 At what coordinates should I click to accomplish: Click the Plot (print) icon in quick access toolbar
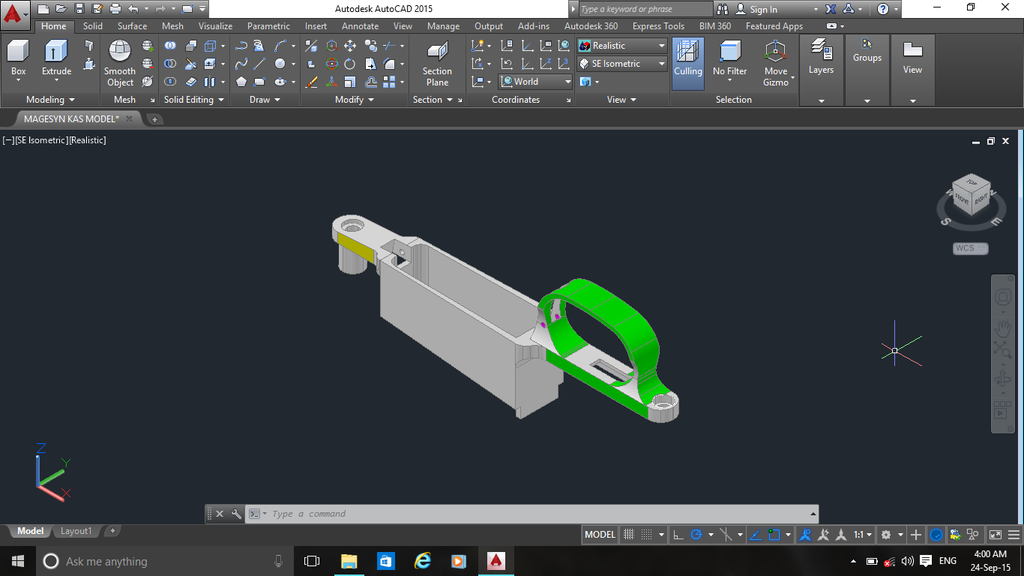point(115,8)
